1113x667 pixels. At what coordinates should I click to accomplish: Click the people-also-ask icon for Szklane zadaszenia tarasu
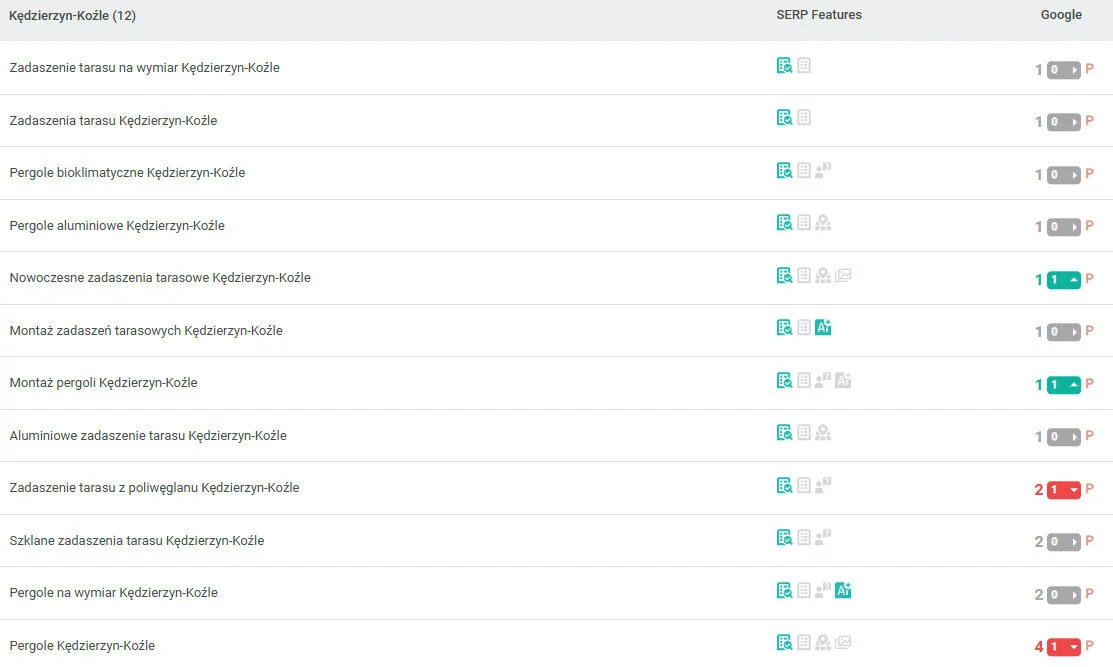tap(823, 537)
